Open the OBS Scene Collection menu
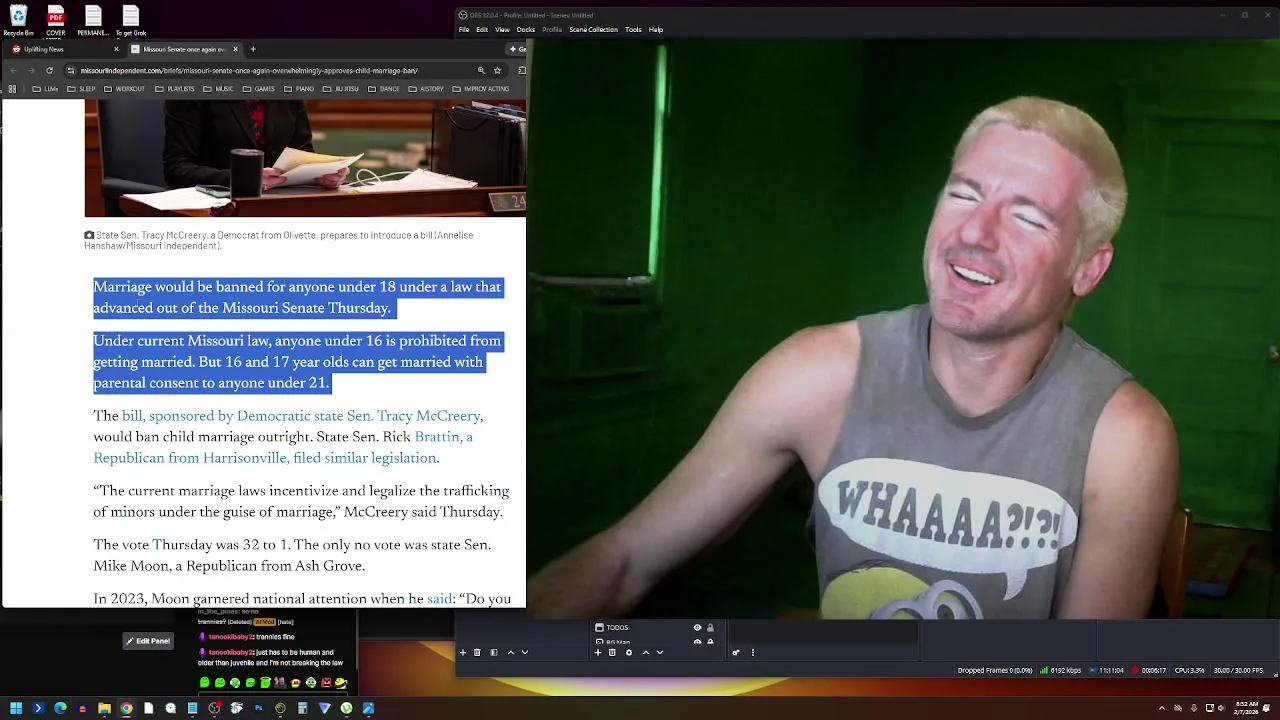 click(x=594, y=30)
